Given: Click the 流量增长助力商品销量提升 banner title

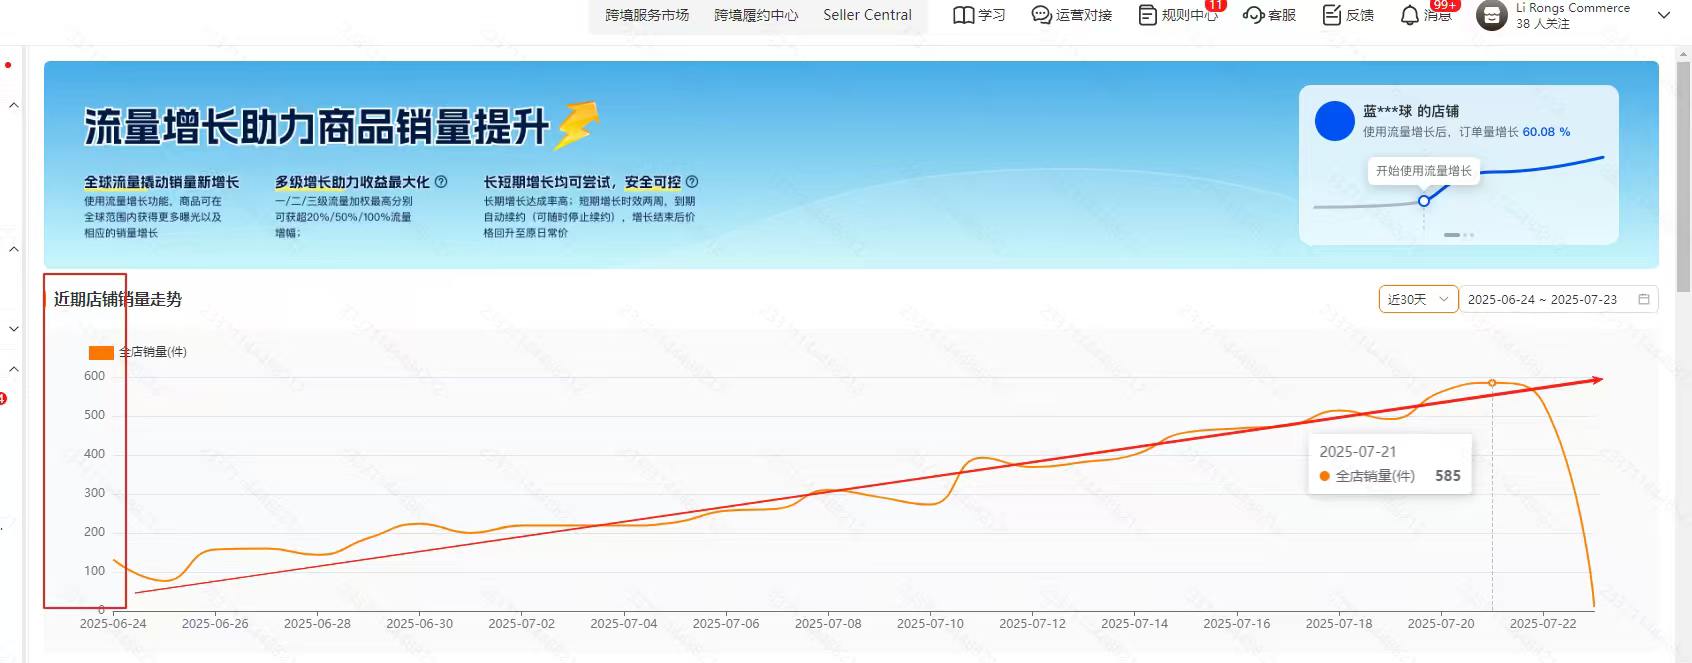Looking at the screenshot, I should click(x=317, y=127).
